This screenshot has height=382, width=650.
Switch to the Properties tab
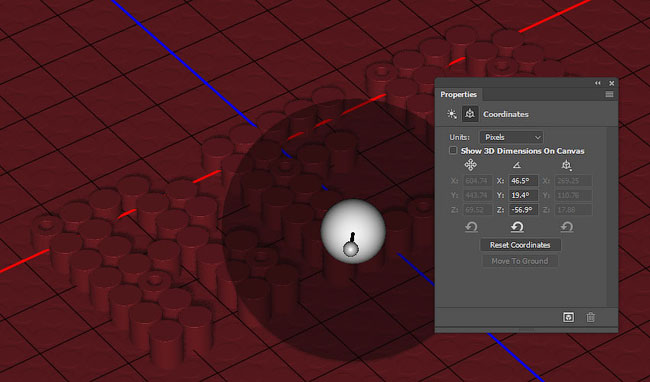[x=458, y=94]
